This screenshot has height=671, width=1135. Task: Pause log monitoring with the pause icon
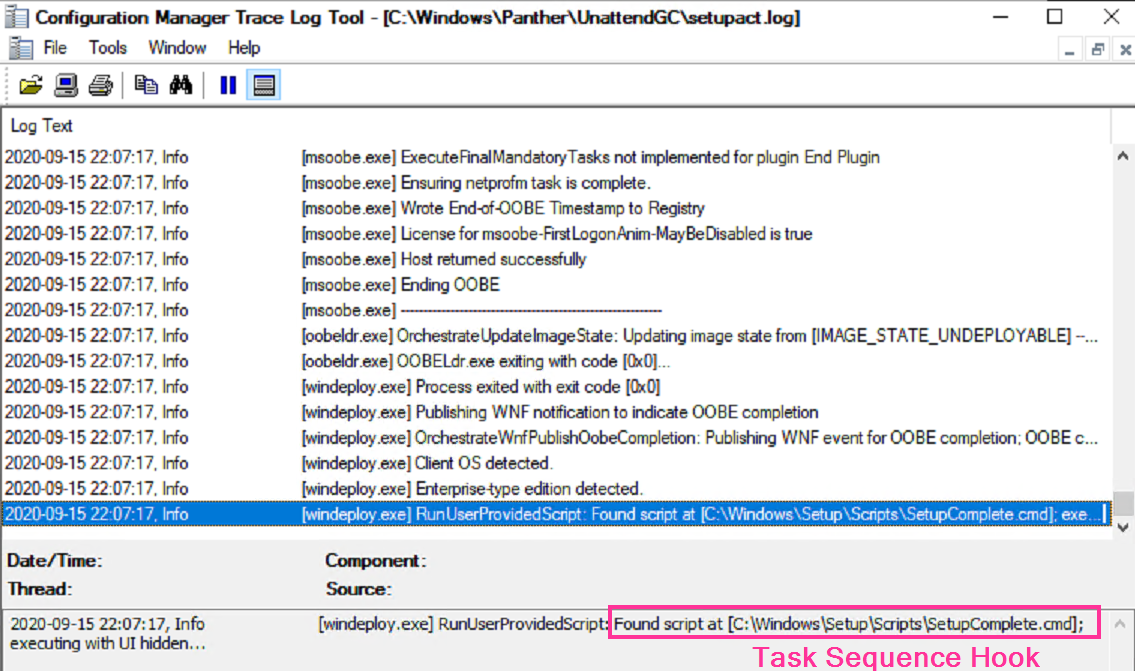pyautogui.click(x=228, y=86)
